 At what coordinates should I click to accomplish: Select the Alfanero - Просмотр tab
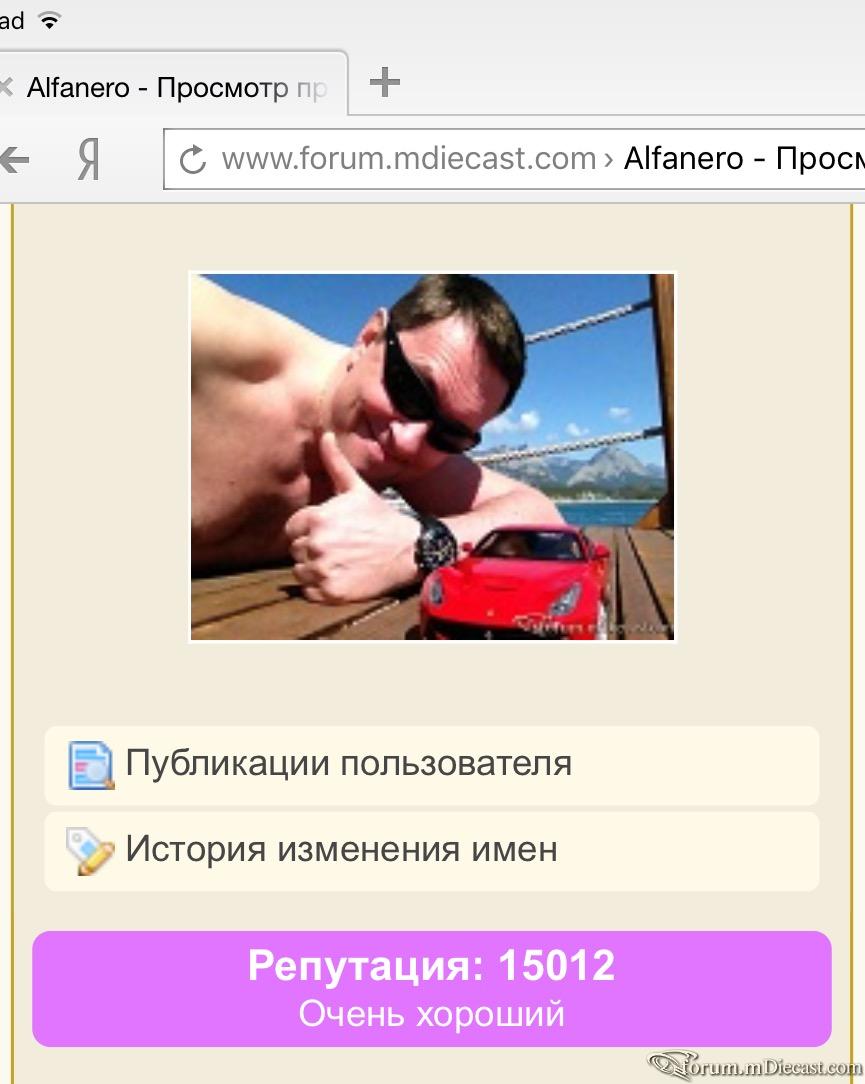pyautogui.click(x=173, y=86)
